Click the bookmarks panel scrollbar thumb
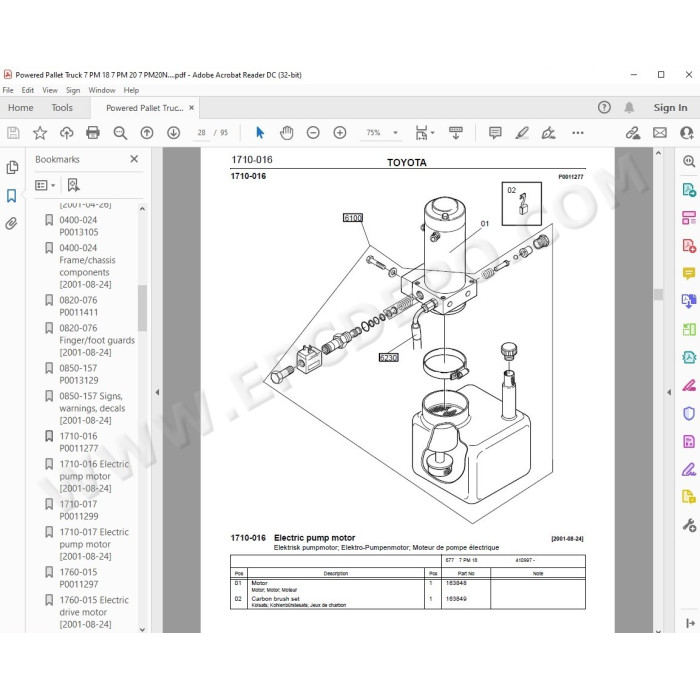700x700 pixels. [142, 308]
